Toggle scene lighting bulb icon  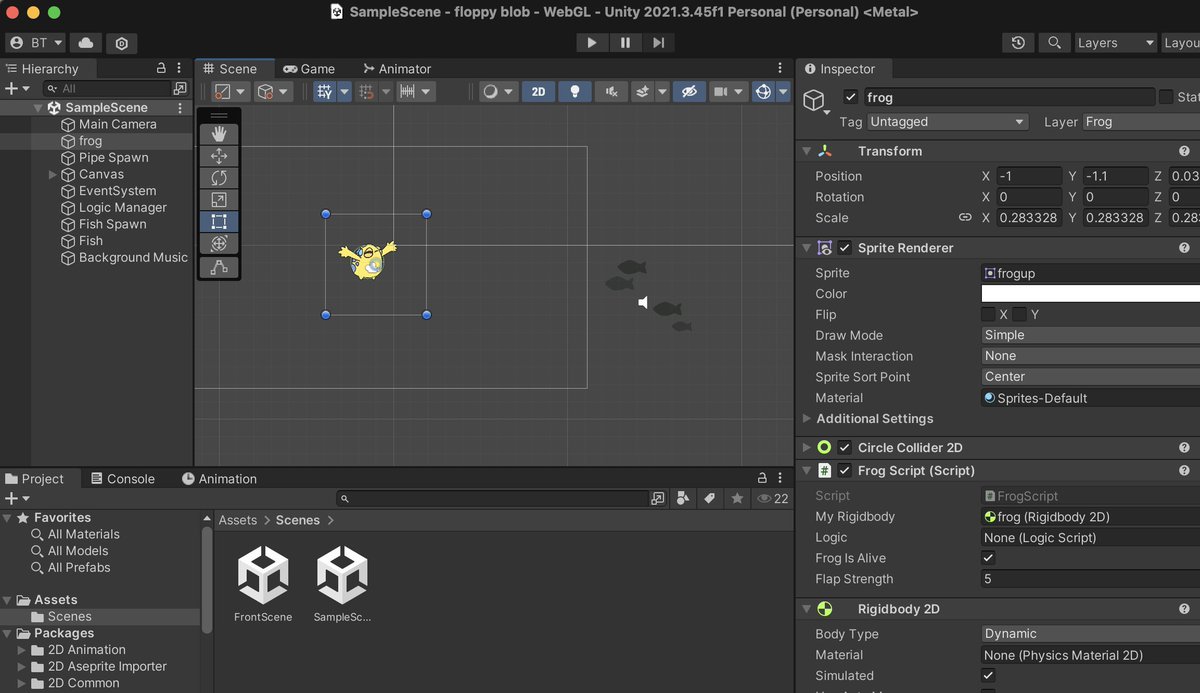pyautogui.click(x=575, y=91)
